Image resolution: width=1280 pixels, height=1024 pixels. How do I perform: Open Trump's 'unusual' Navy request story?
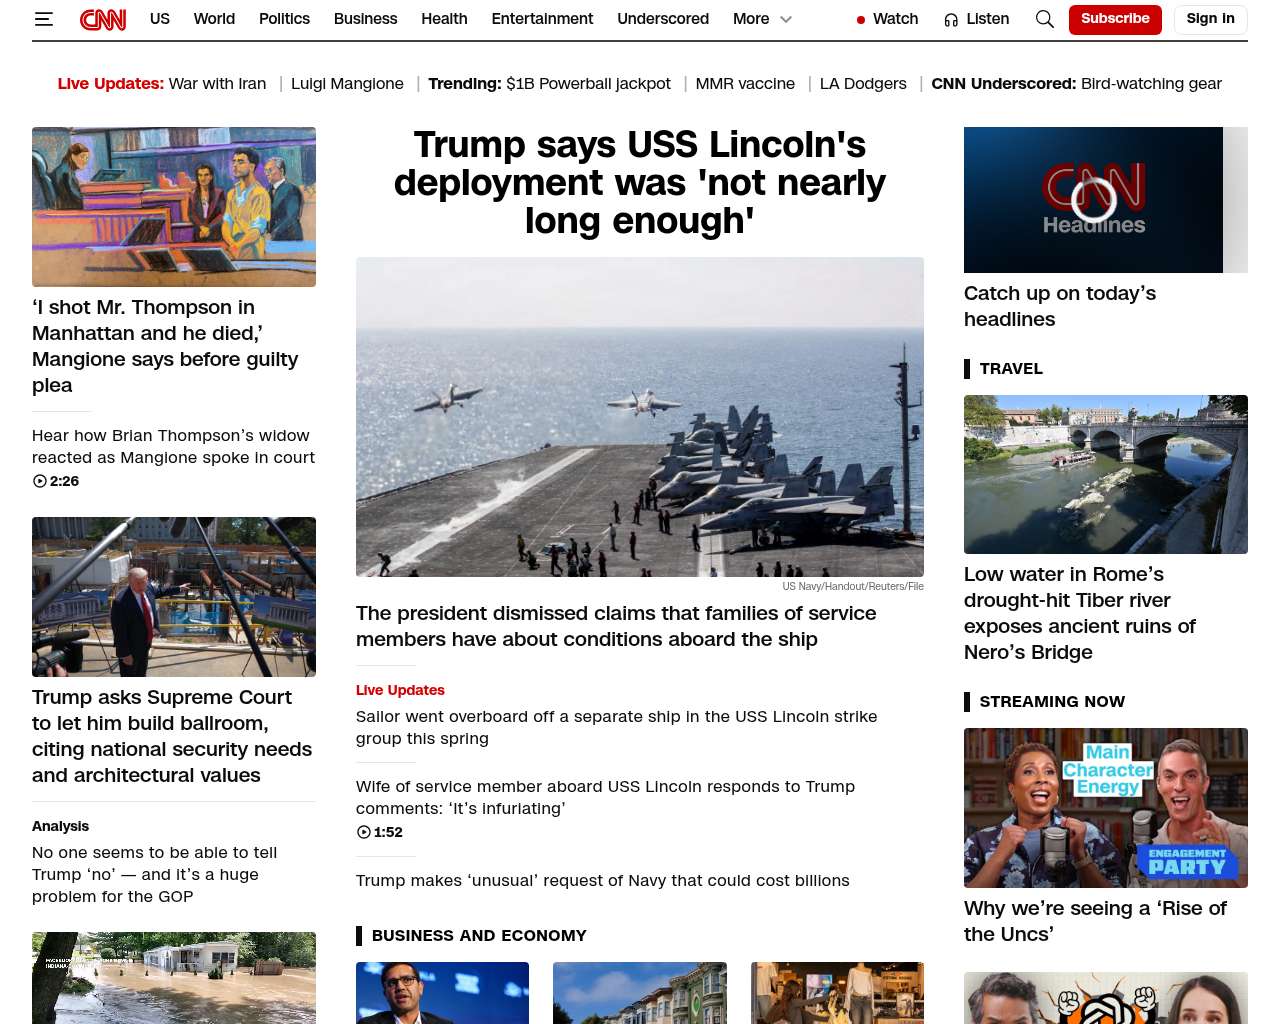603,881
